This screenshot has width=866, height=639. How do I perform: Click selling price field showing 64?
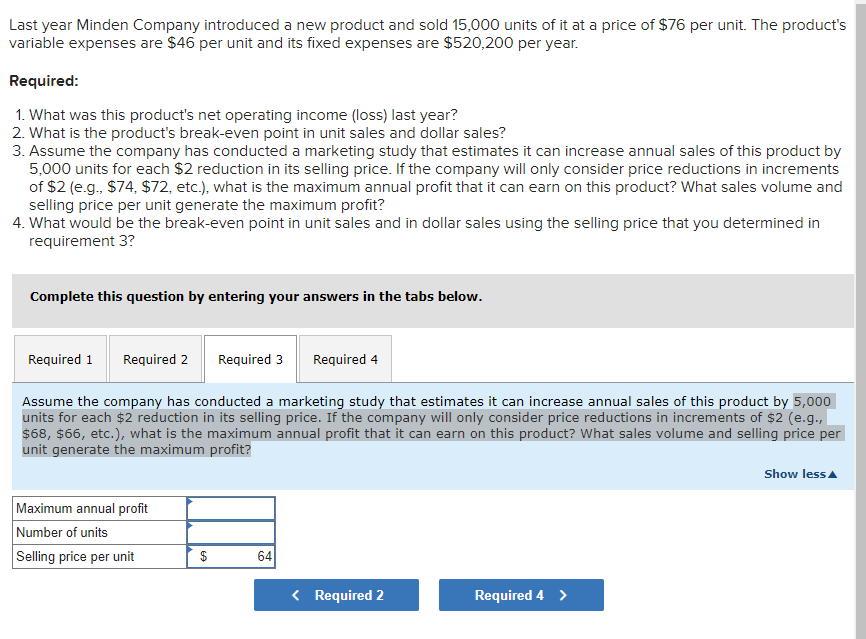(x=240, y=557)
